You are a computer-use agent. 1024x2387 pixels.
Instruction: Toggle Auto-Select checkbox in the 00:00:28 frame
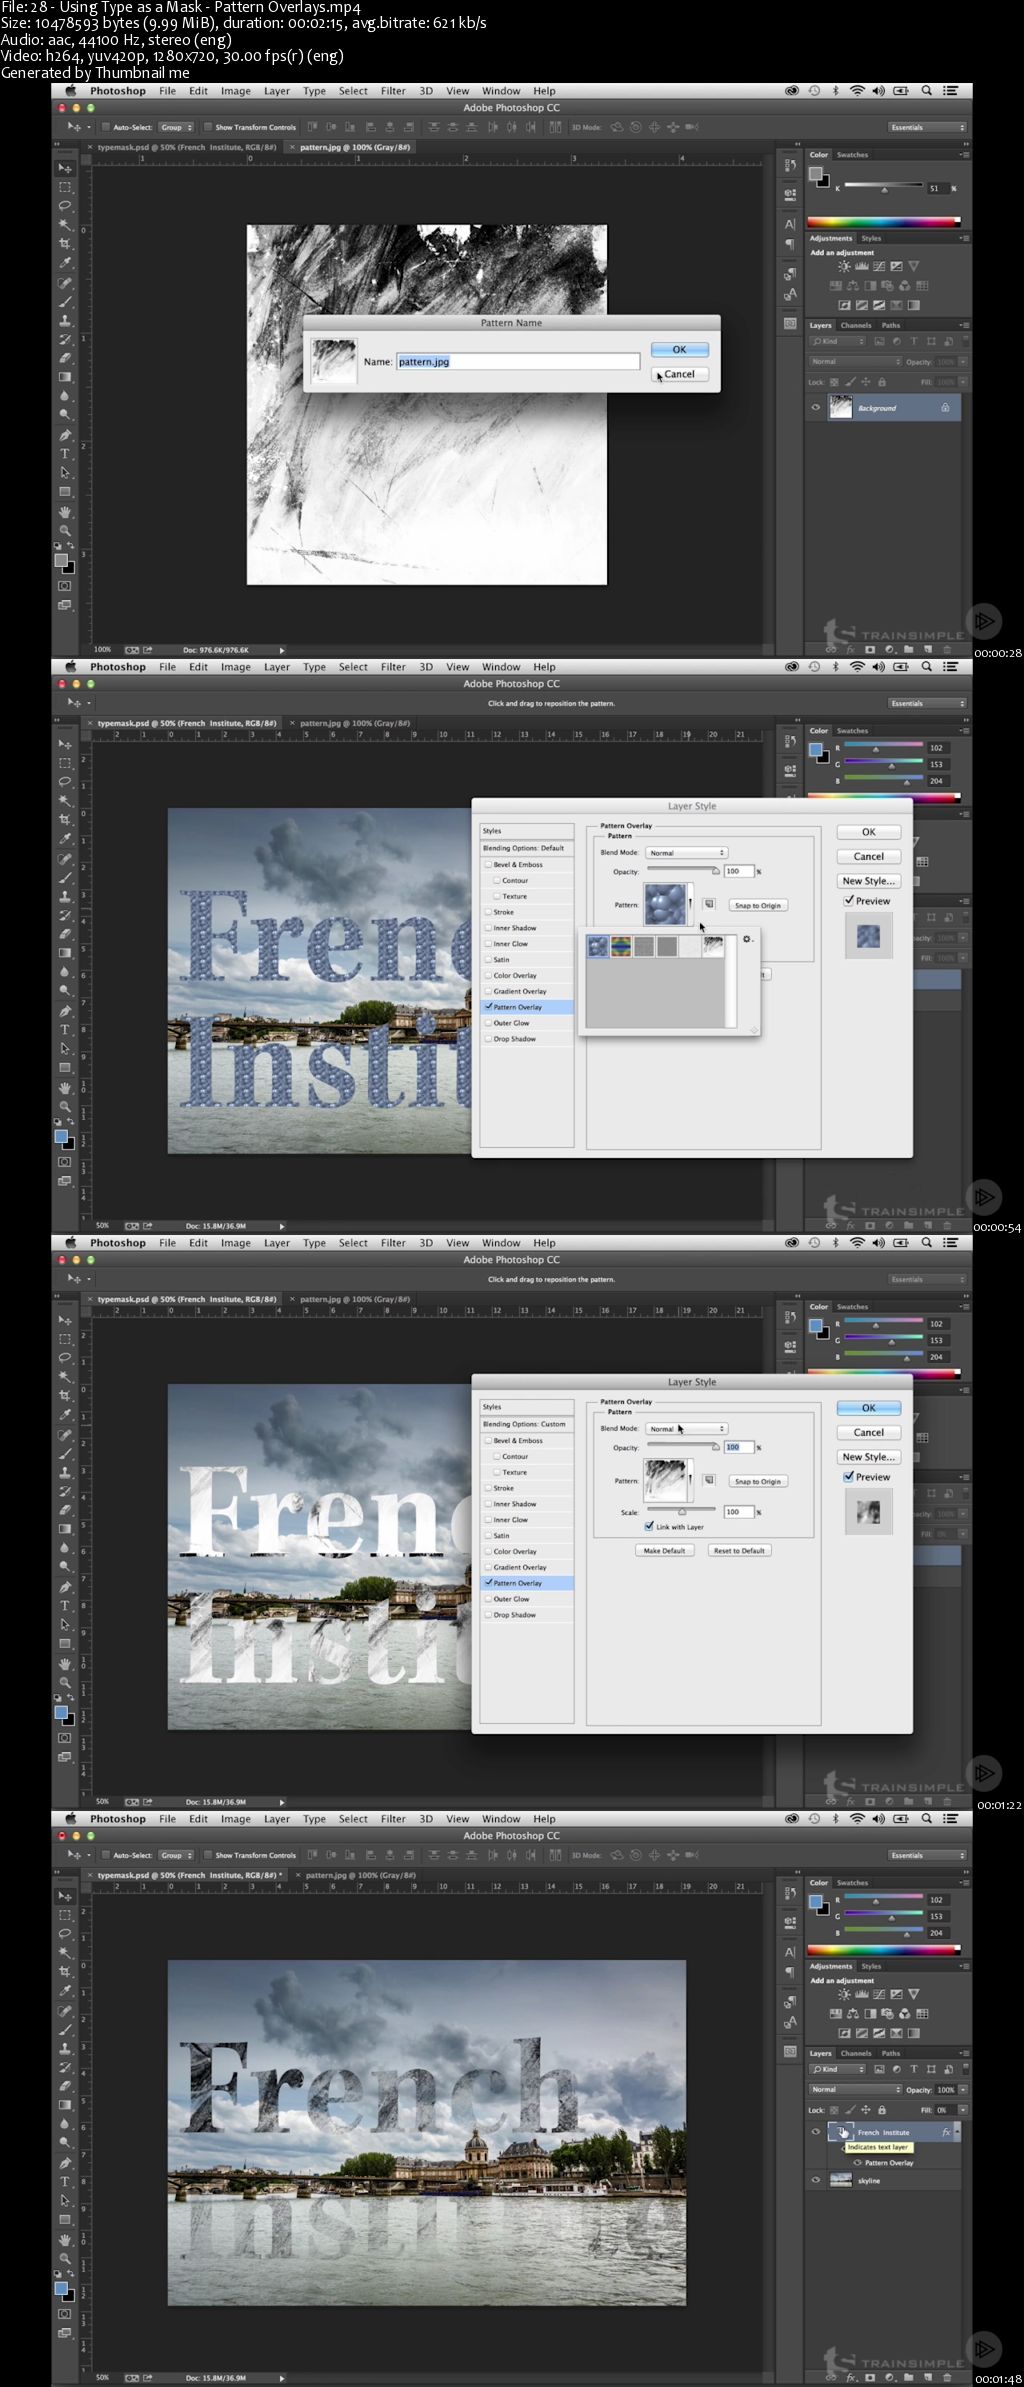tap(105, 127)
